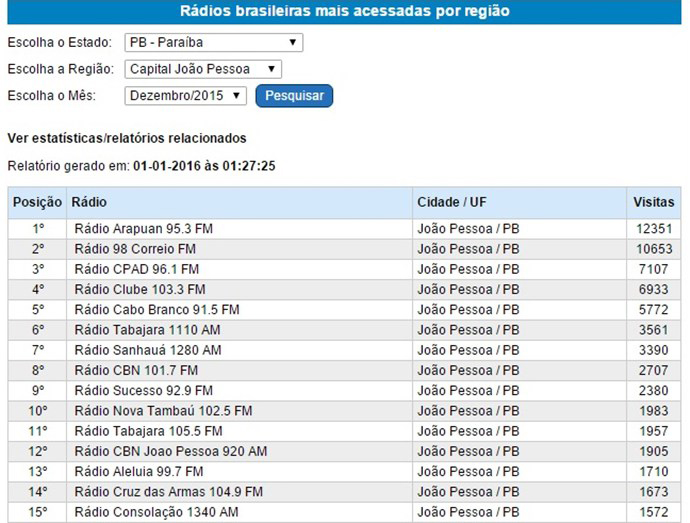690x523 pixels.
Task: Click Rádio Cabo Branco 91.5 FM
Action: pos(157,310)
